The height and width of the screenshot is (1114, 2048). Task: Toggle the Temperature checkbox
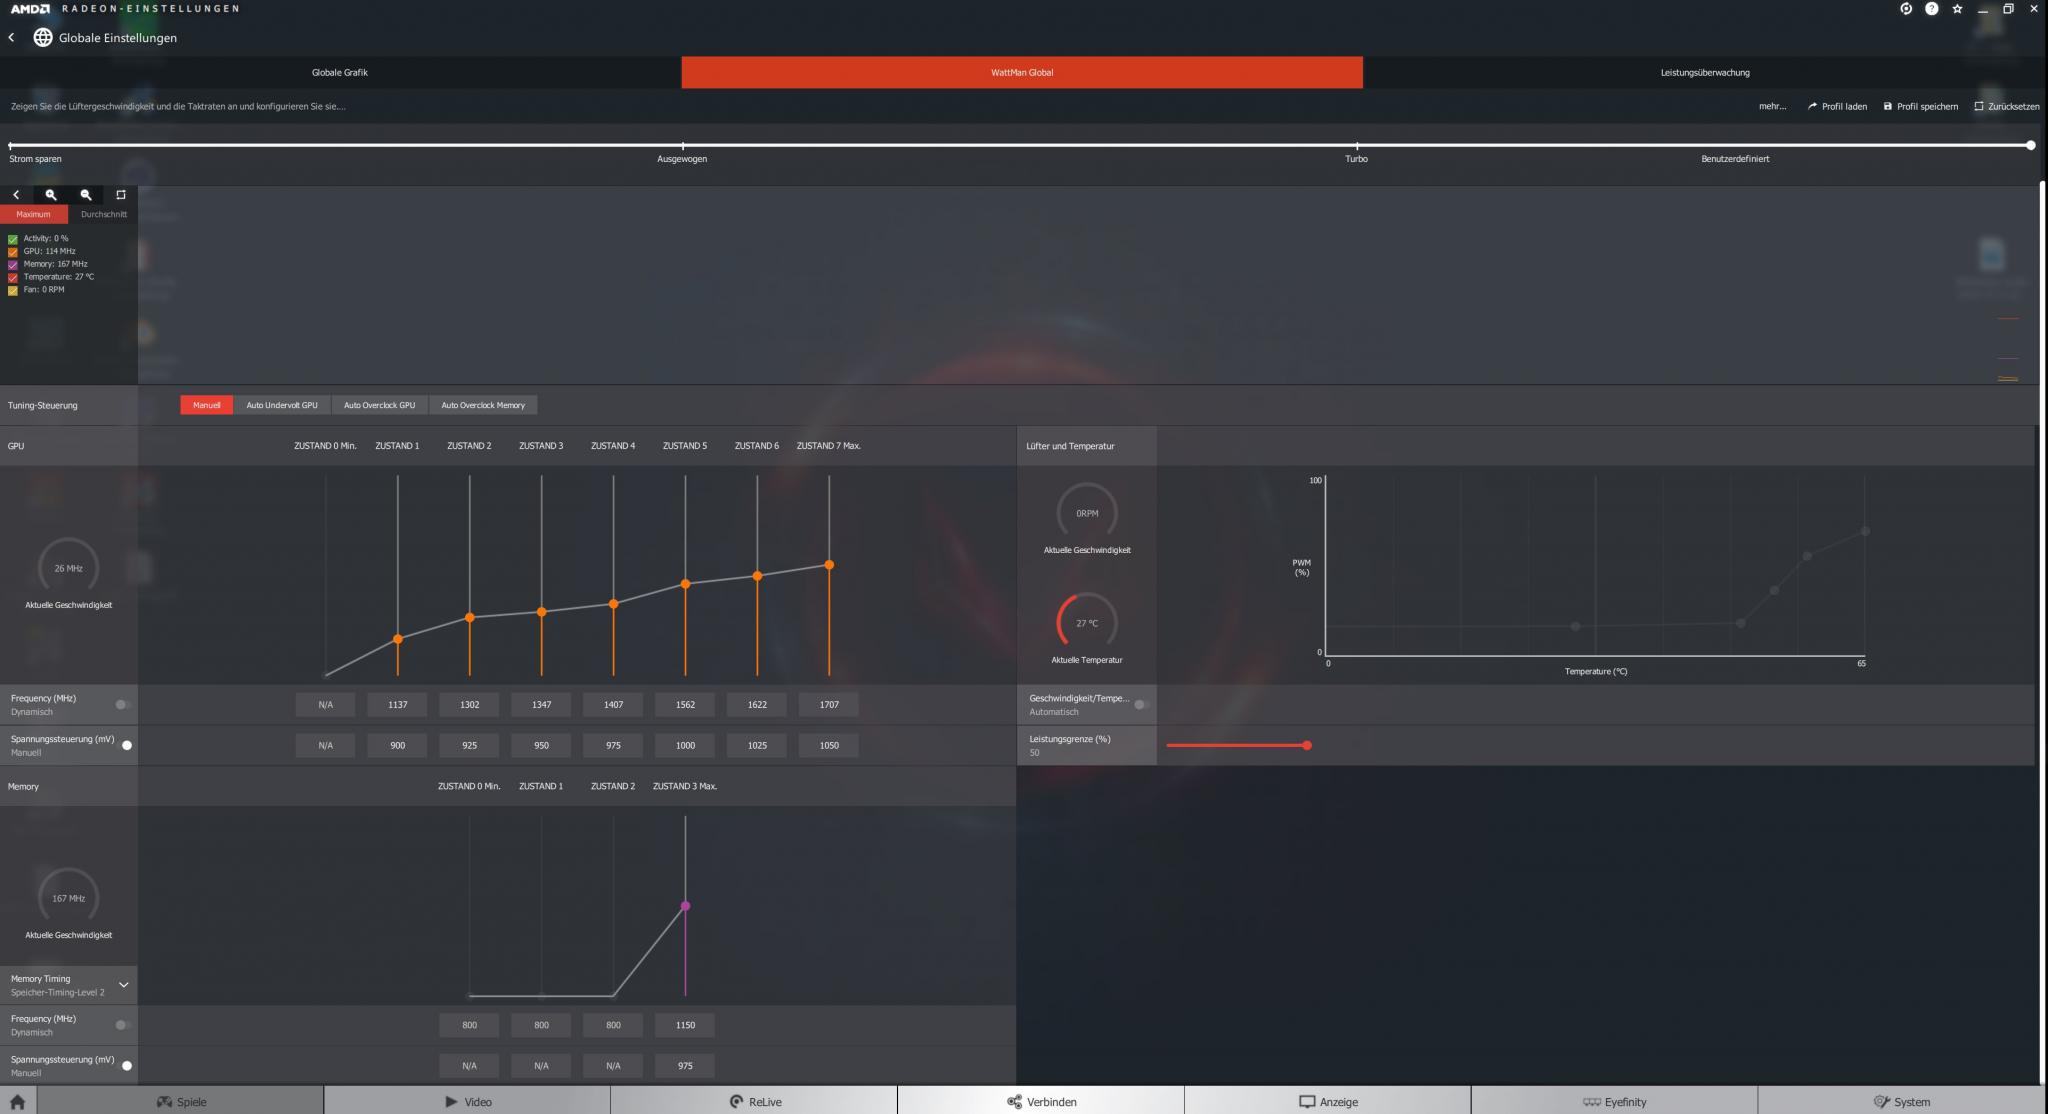12,277
